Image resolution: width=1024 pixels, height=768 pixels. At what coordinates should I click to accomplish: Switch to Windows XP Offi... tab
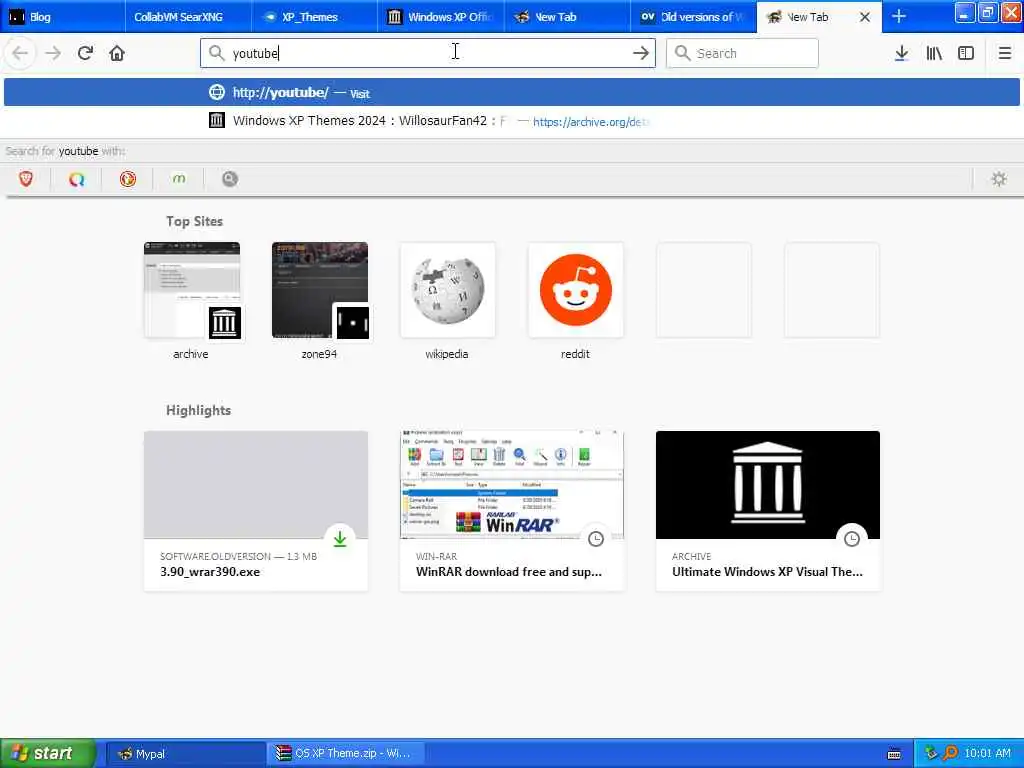(x=441, y=17)
